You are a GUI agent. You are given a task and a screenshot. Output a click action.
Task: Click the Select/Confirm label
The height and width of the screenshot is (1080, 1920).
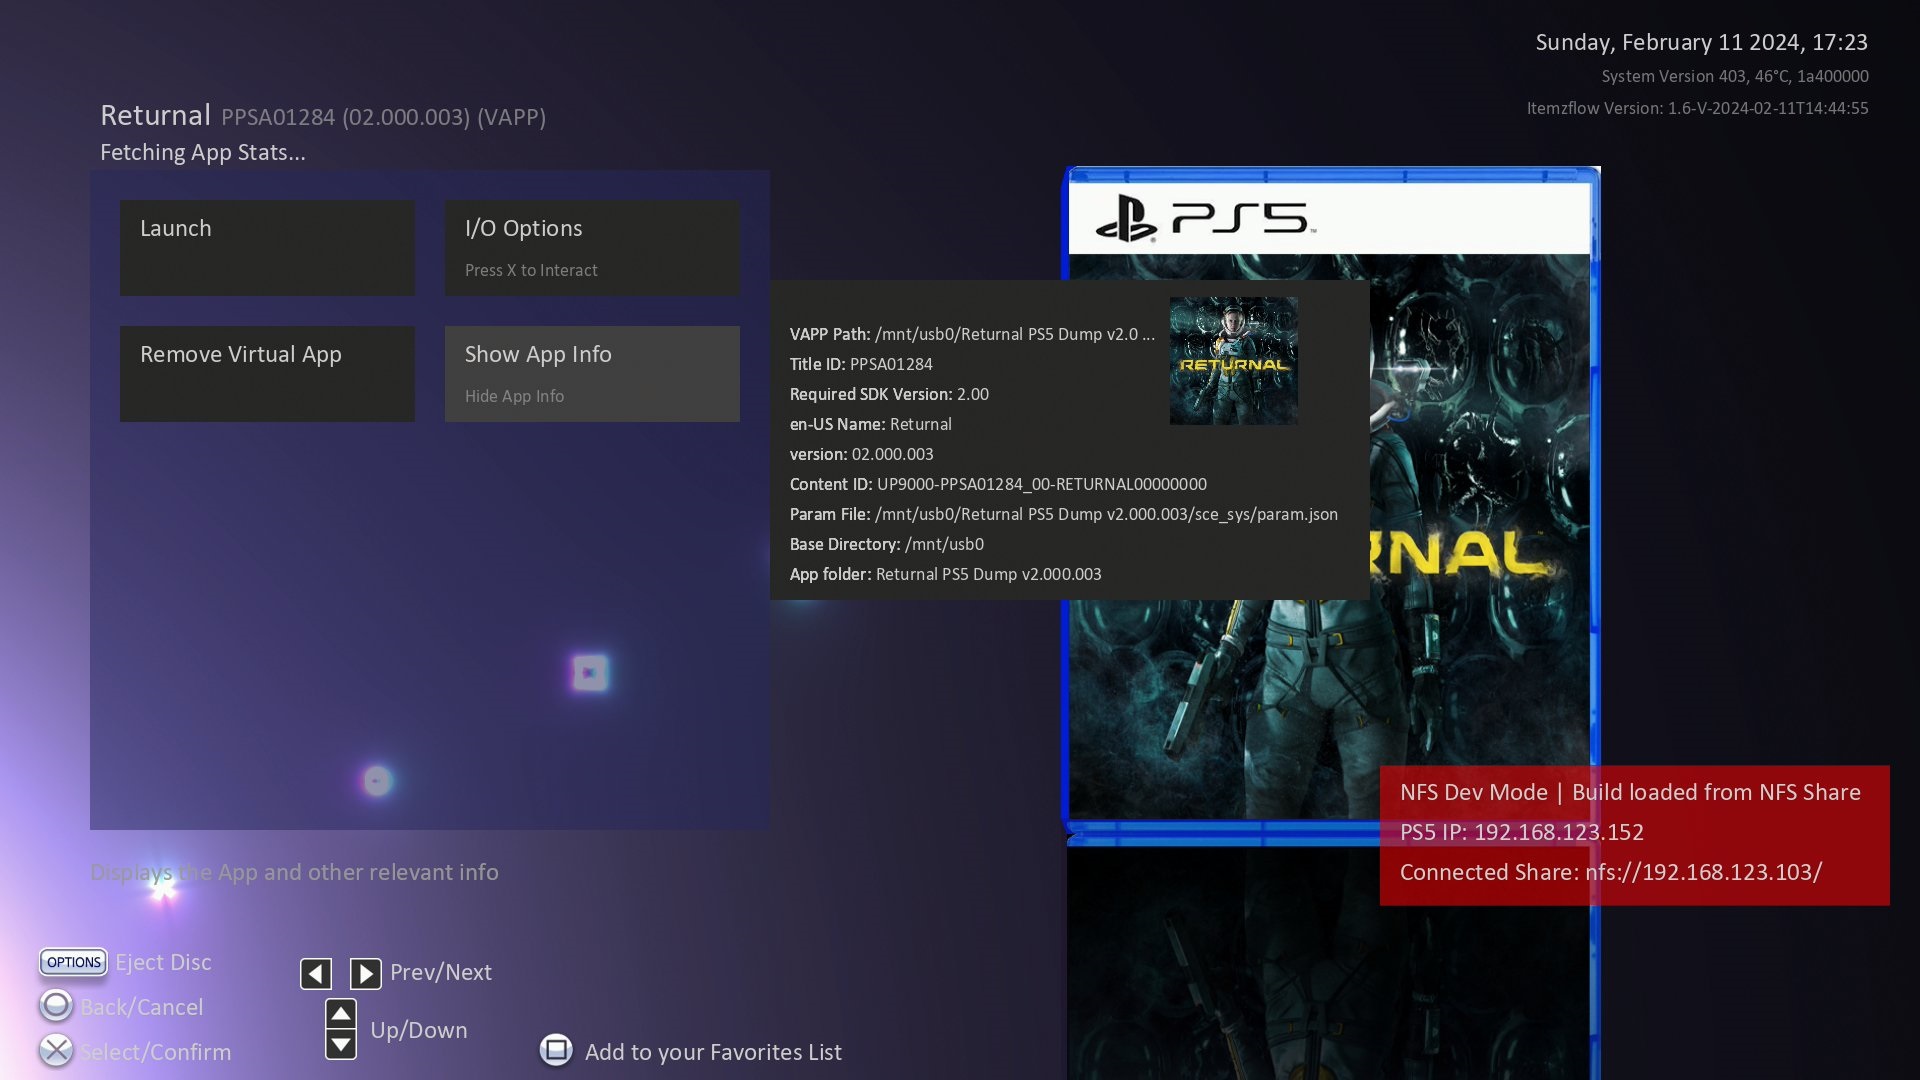155,1052
